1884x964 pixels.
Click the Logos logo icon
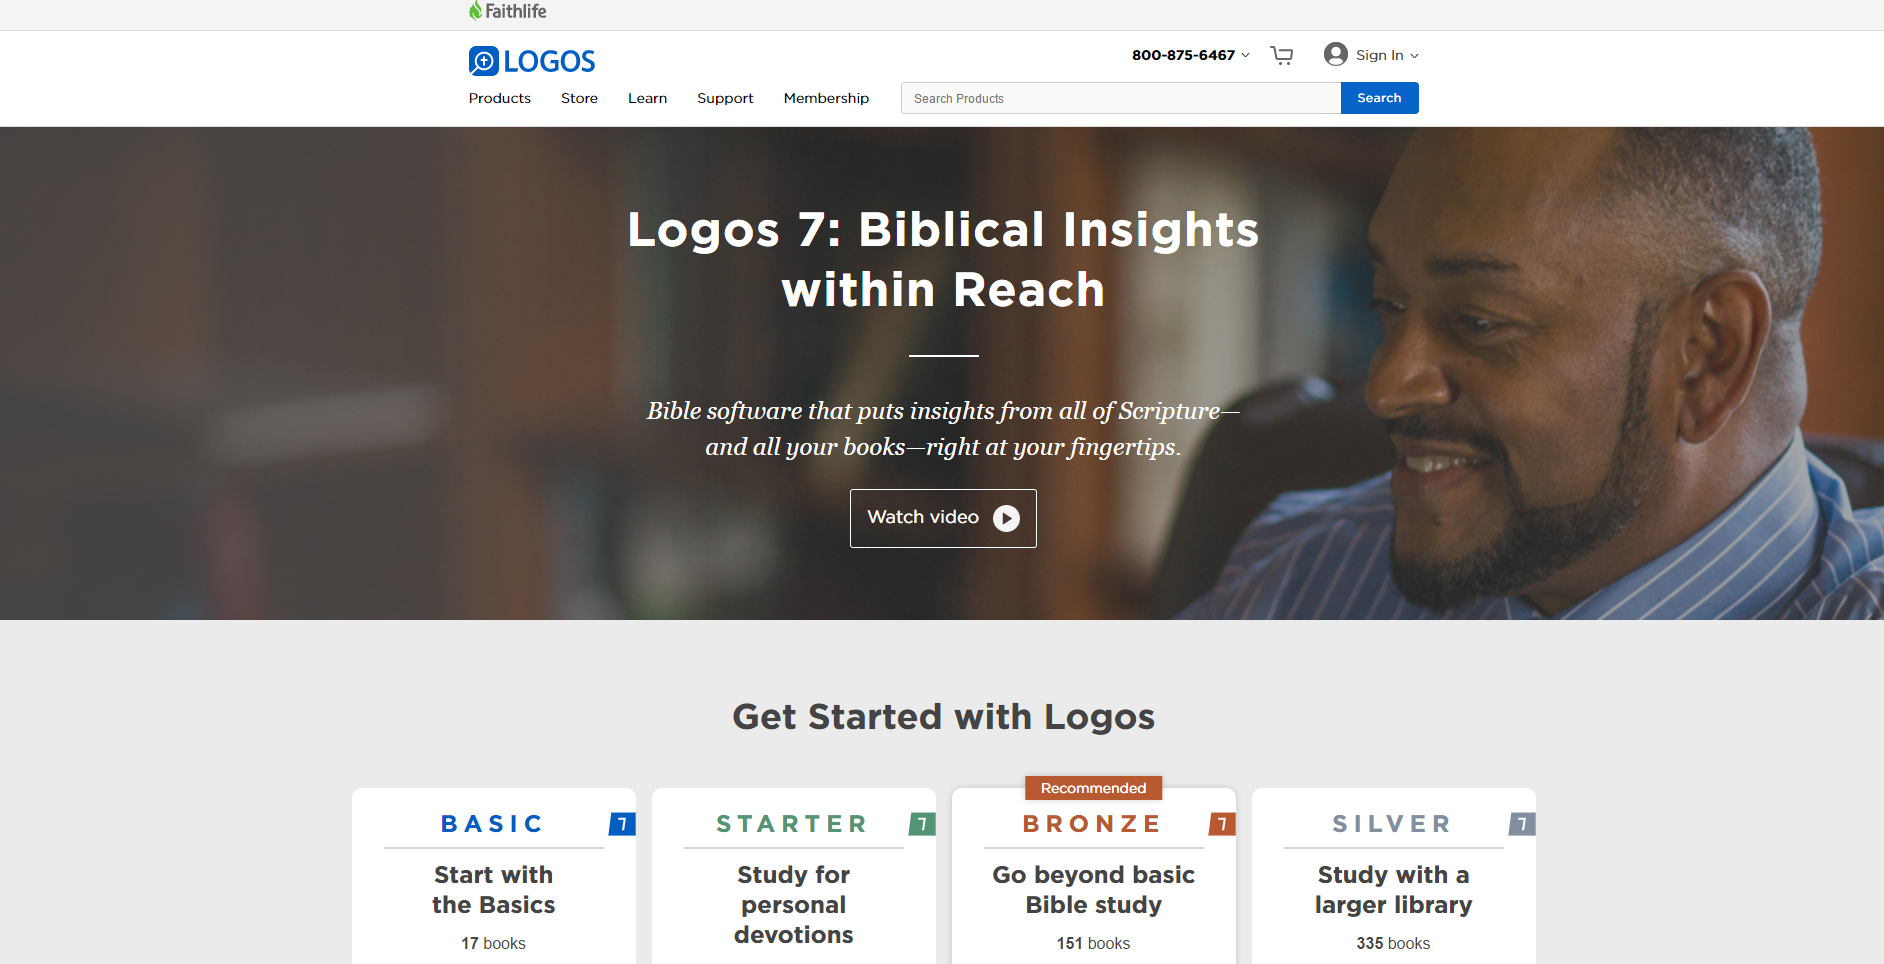pyautogui.click(x=484, y=61)
